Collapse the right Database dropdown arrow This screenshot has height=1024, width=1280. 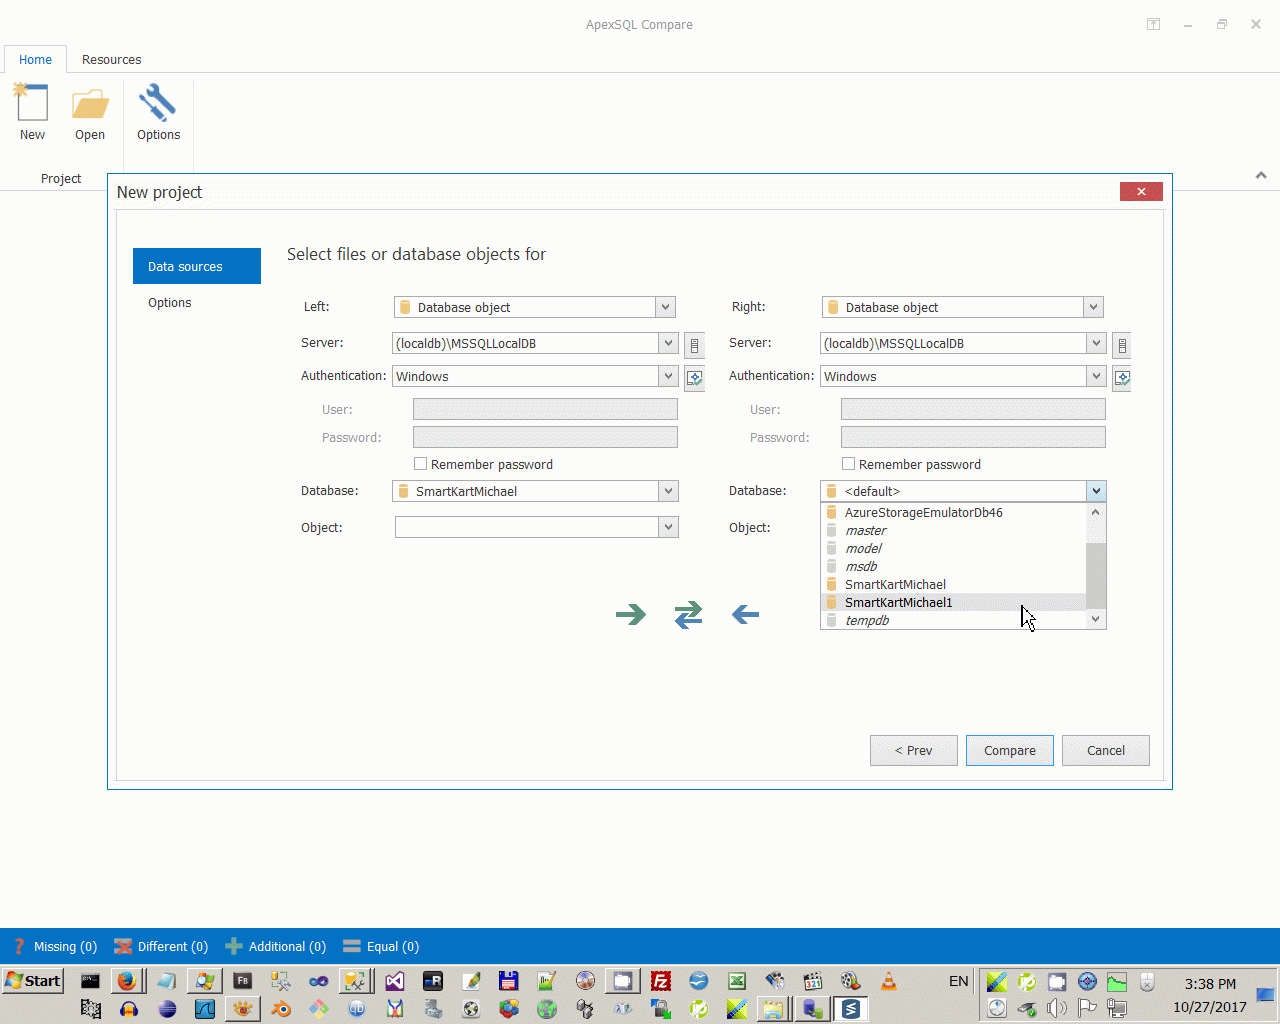pyautogui.click(x=1096, y=491)
